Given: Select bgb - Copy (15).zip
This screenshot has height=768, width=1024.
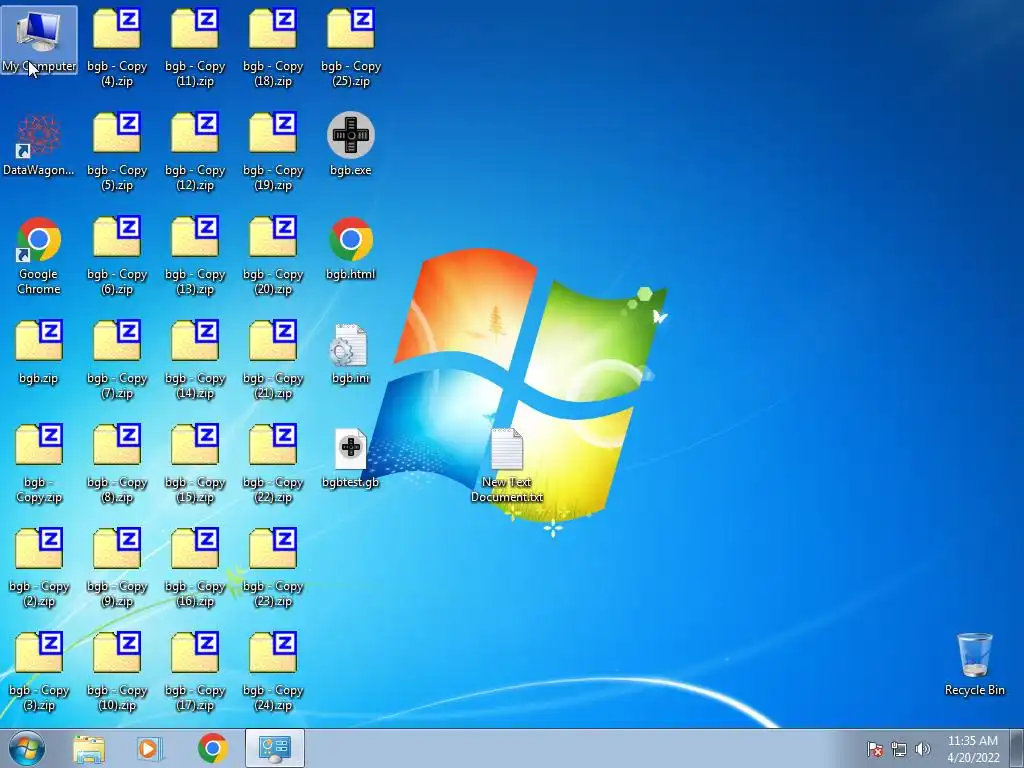Looking at the screenshot, I should (x=195, y=464).
